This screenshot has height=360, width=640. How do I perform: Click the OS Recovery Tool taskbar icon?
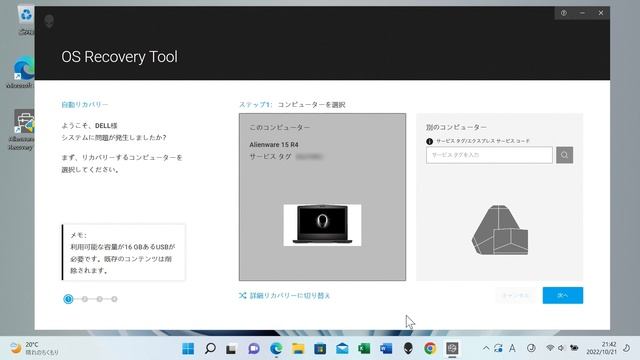tap(452, 349)
